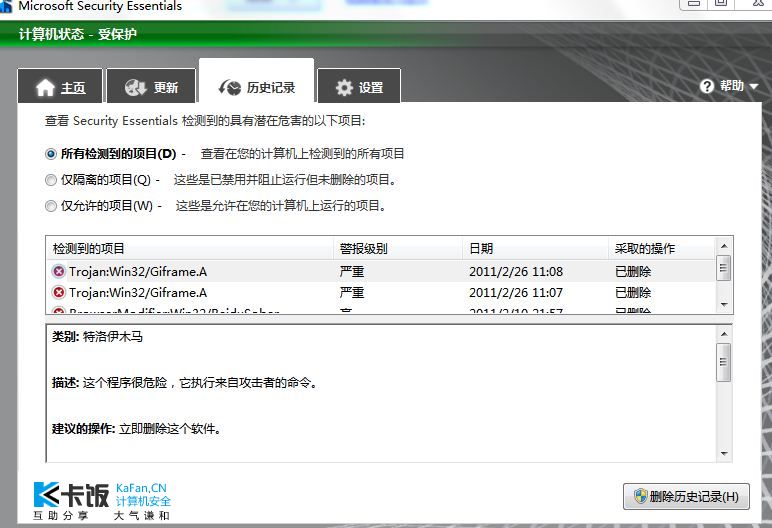
Task: Click 已删除 action in the 11:08 row
Action: tap(633, 271)
